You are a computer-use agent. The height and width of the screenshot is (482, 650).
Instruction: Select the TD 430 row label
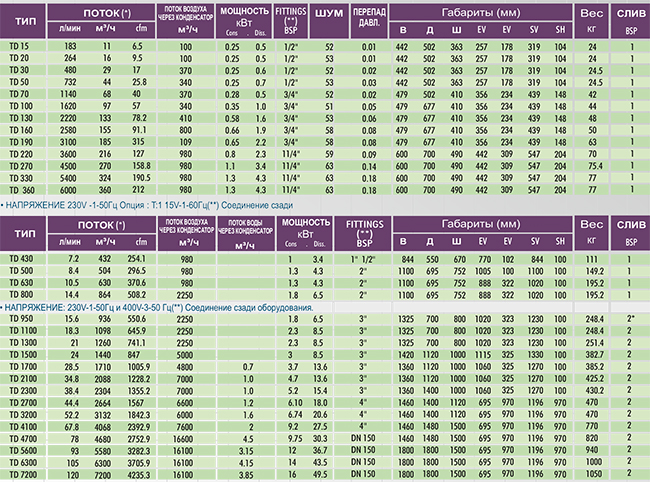click(x=20, y=259)
